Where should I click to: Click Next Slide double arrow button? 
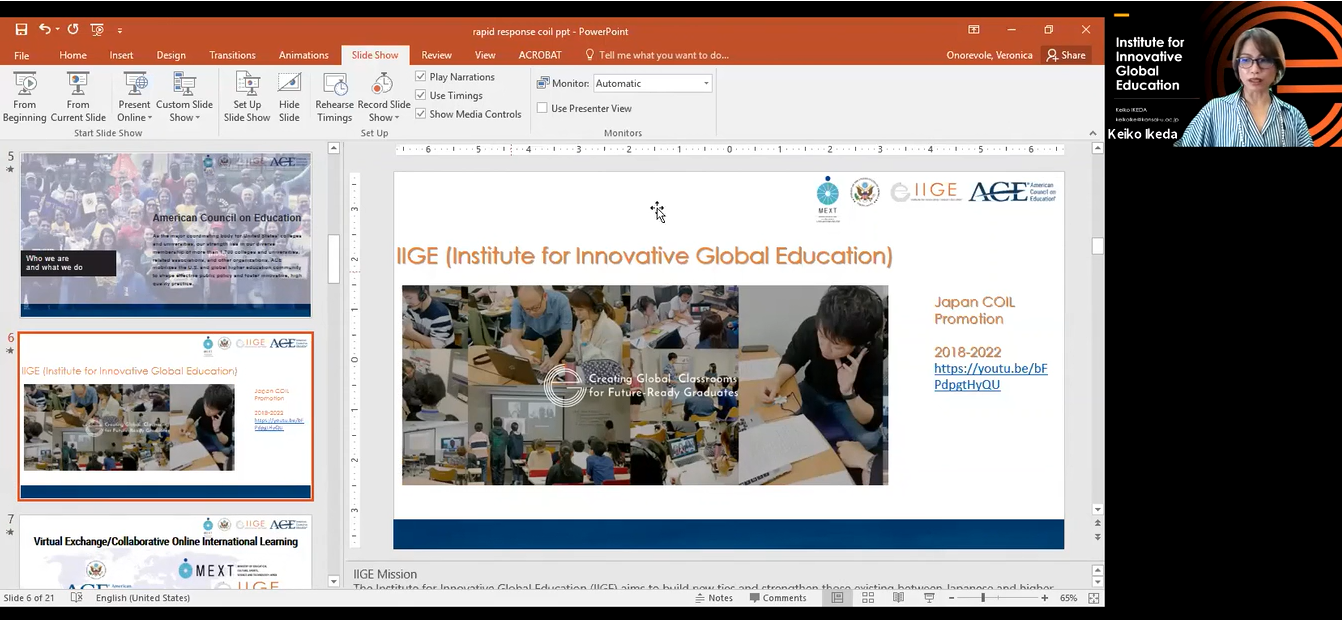(x=1097, y=537)
